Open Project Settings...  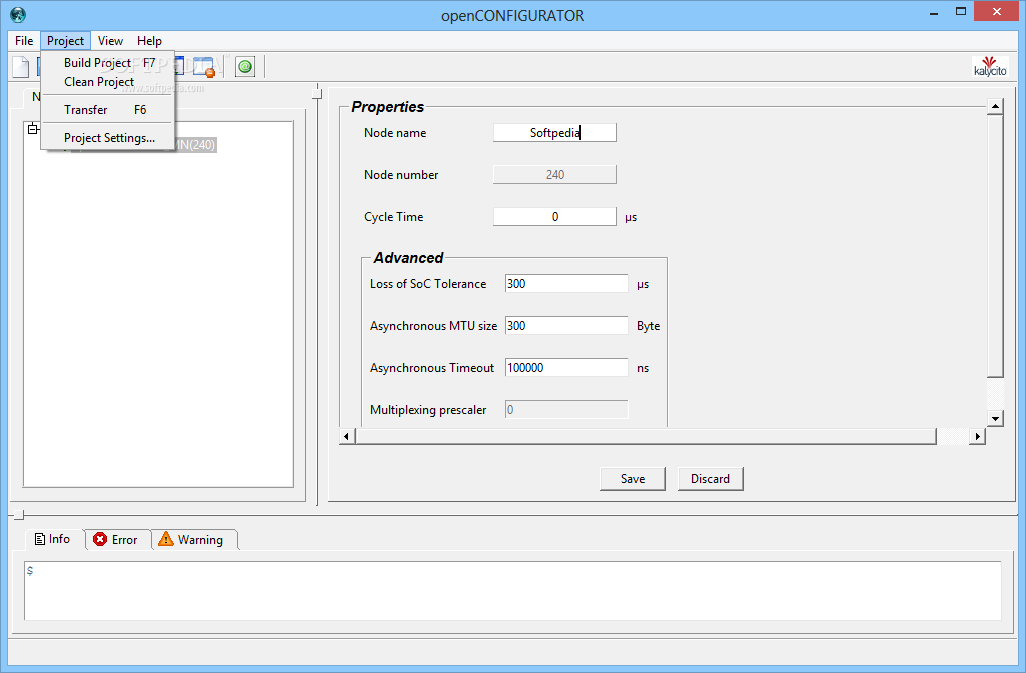coord(108,138)
